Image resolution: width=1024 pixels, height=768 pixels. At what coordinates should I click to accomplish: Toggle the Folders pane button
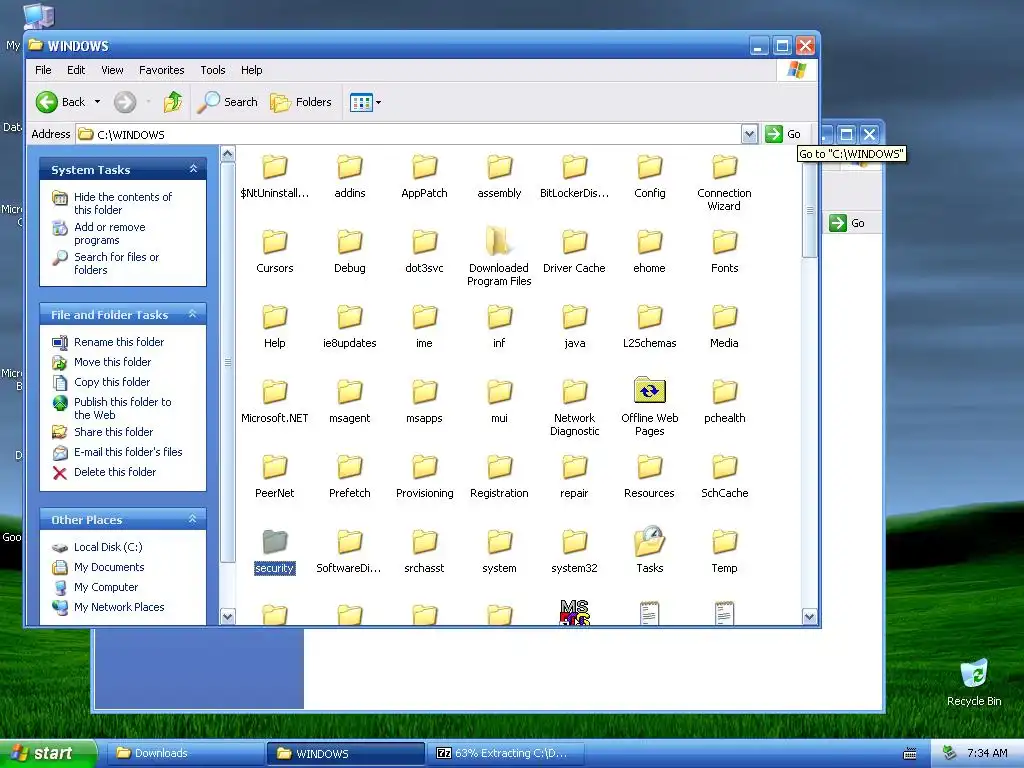[301, 102]
